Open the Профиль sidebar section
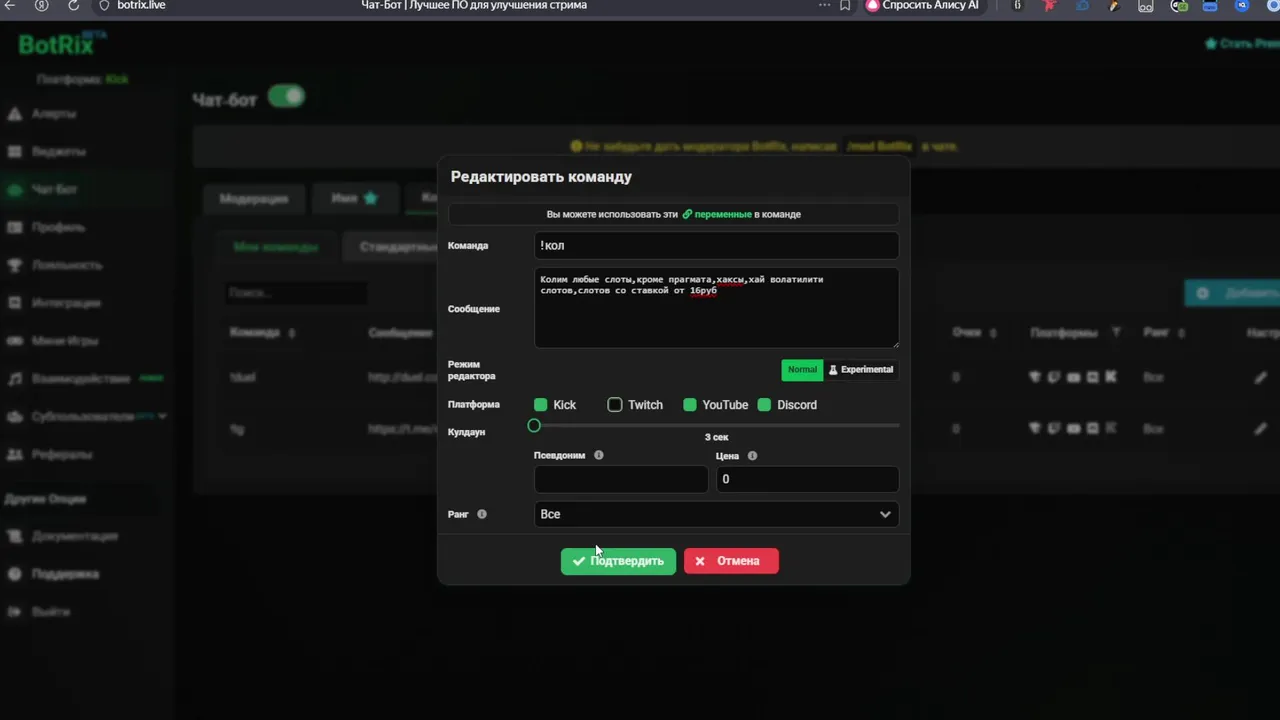Image resolution: width=1280 pixels, height=720 pixels. (x=46, y=227)
